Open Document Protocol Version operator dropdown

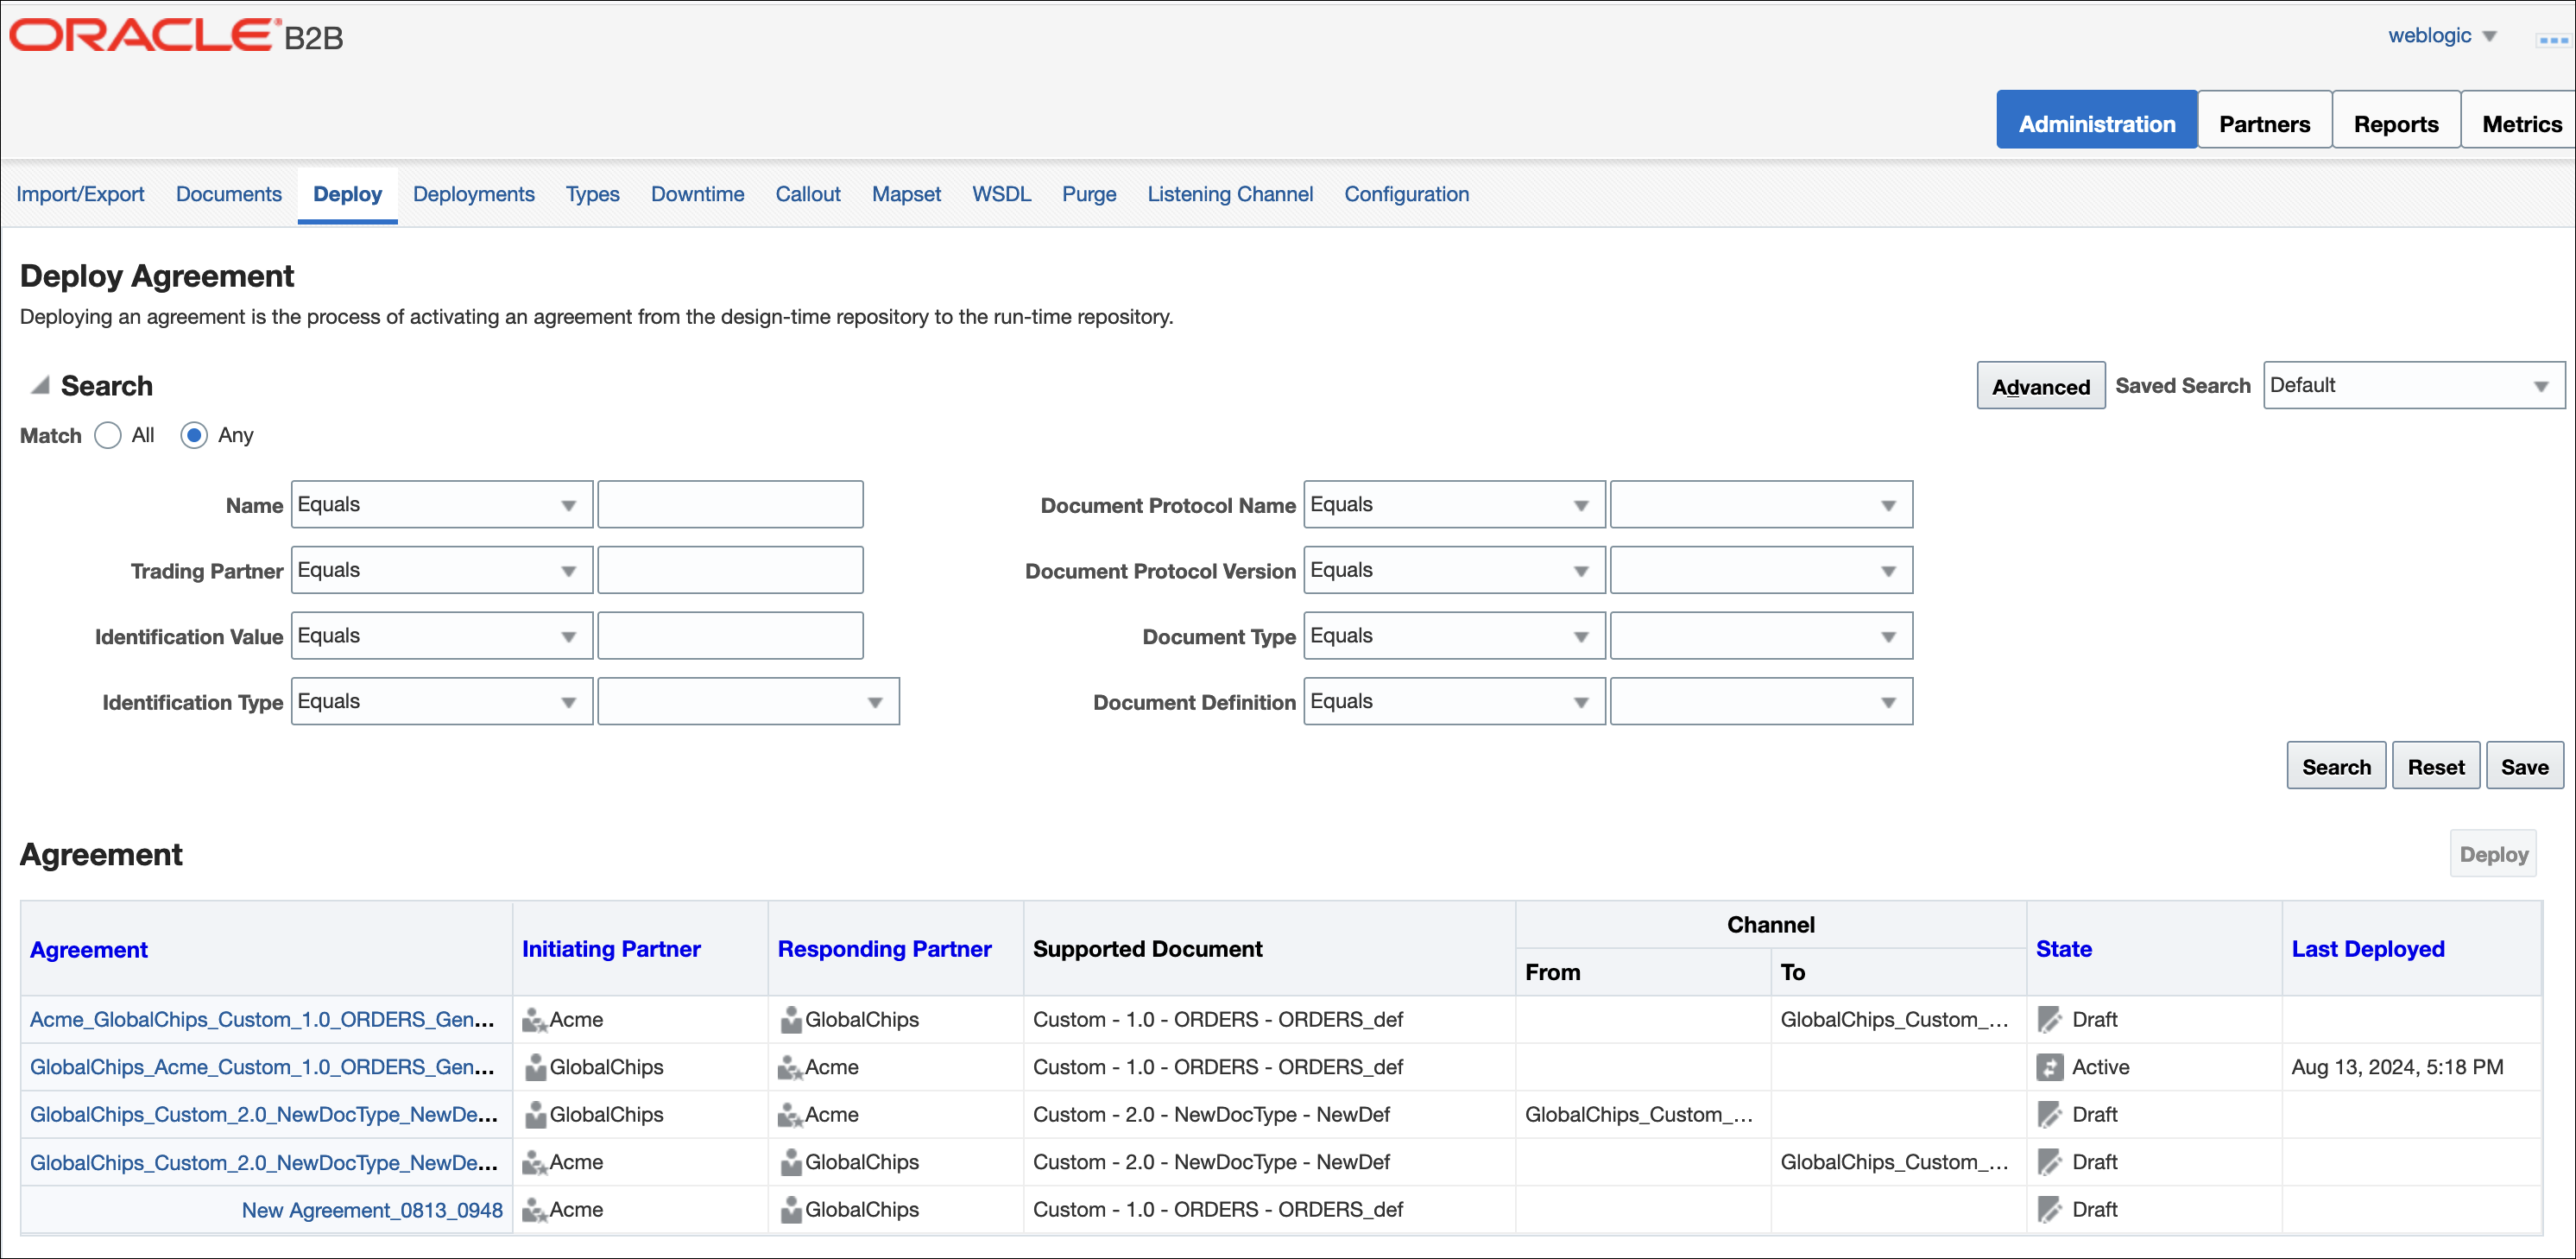coord(1453,570)
